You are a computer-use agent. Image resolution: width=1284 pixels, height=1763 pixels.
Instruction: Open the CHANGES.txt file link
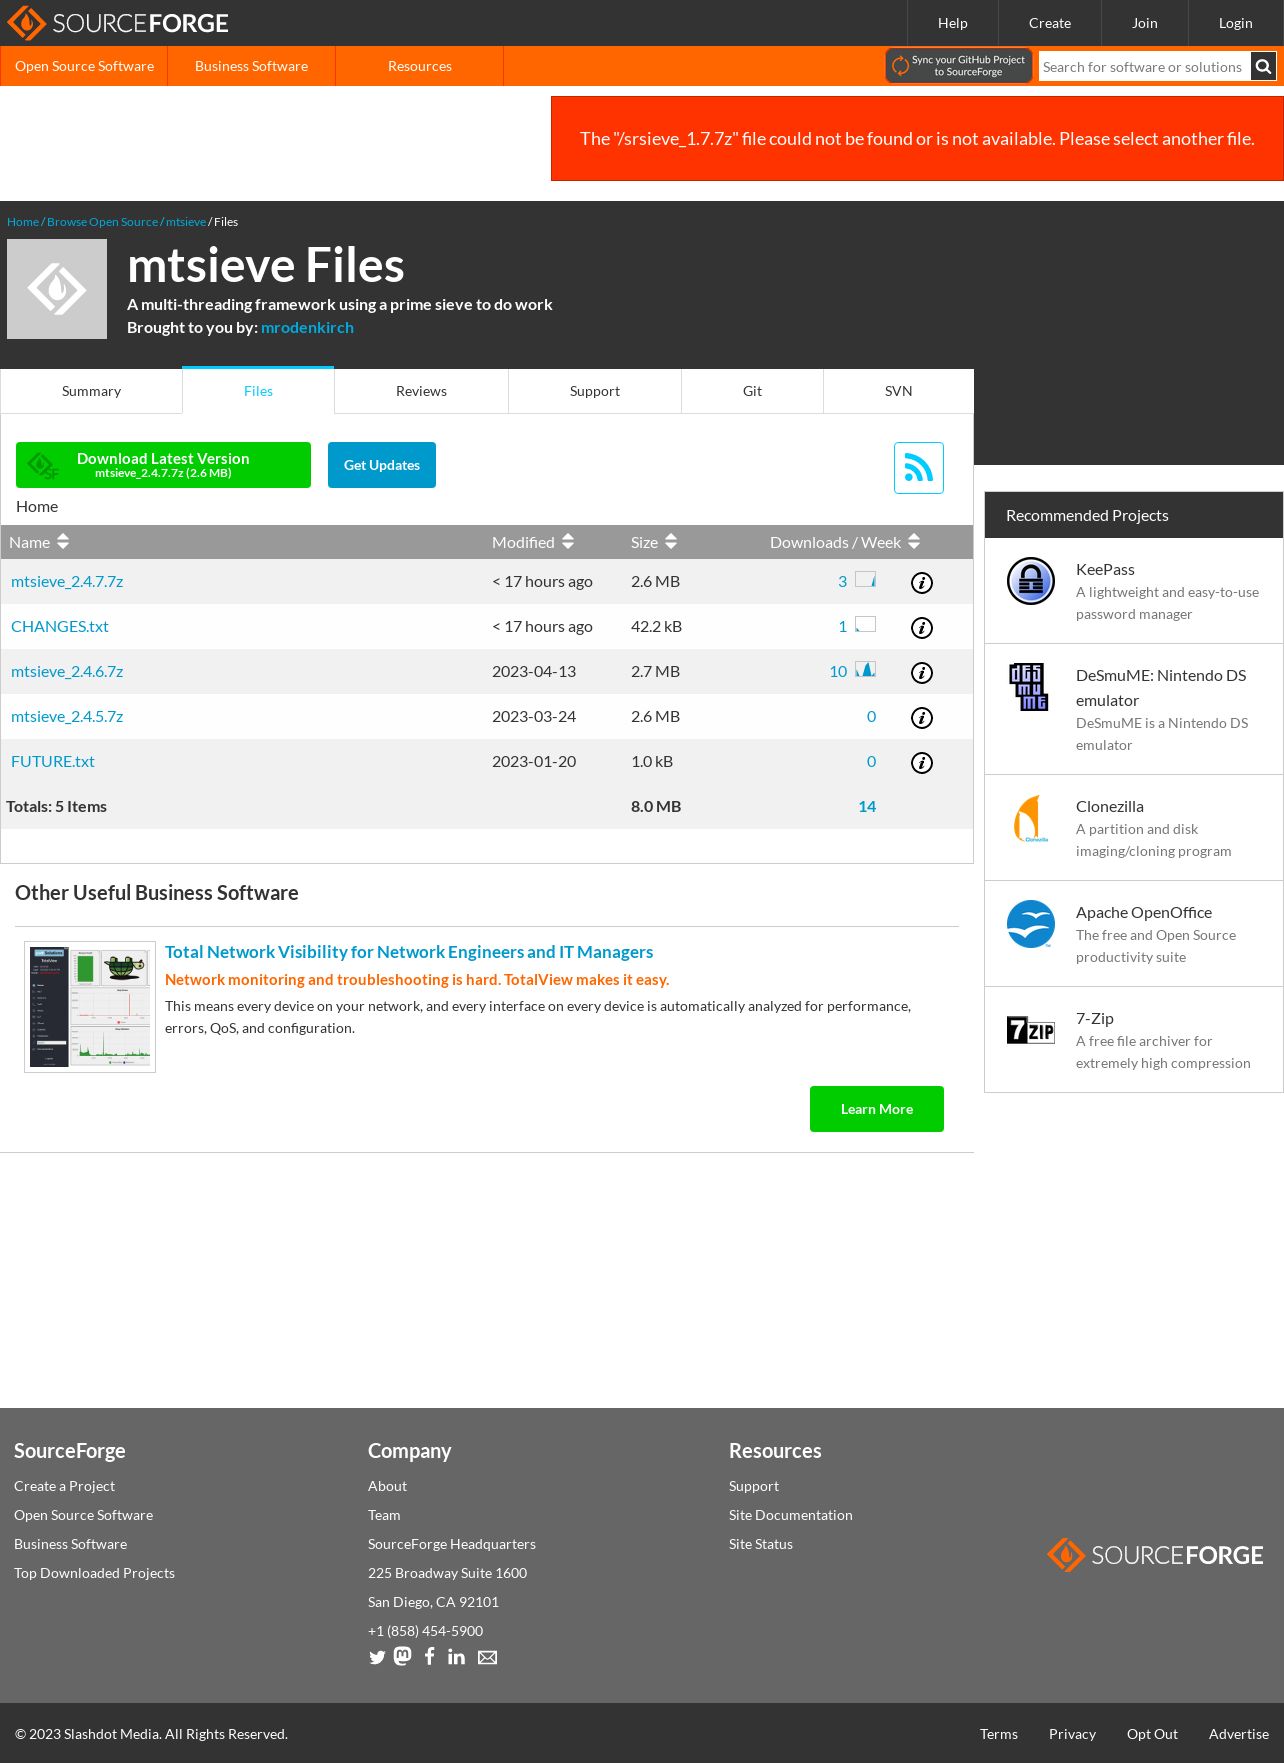(60, 627)
